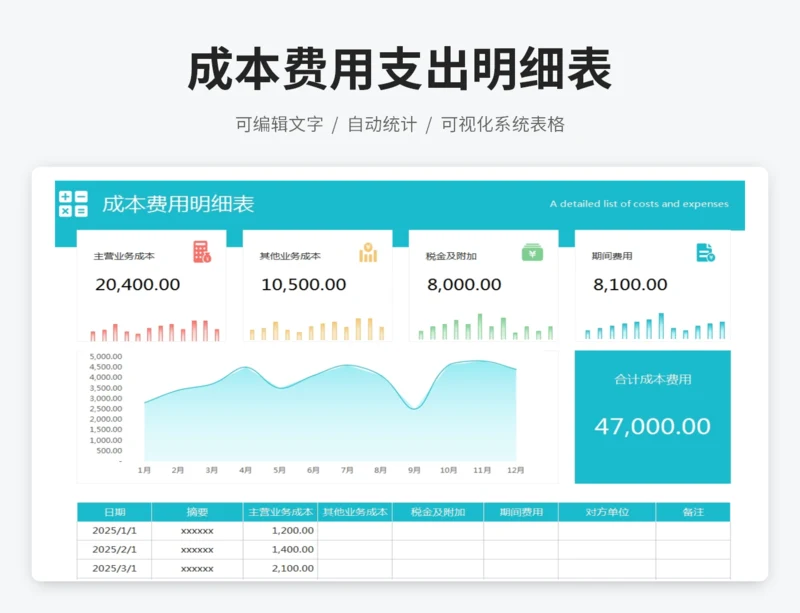Click the green money icon for 税金及附加
Screen dimensions: 800x613
tap(532, 252)
